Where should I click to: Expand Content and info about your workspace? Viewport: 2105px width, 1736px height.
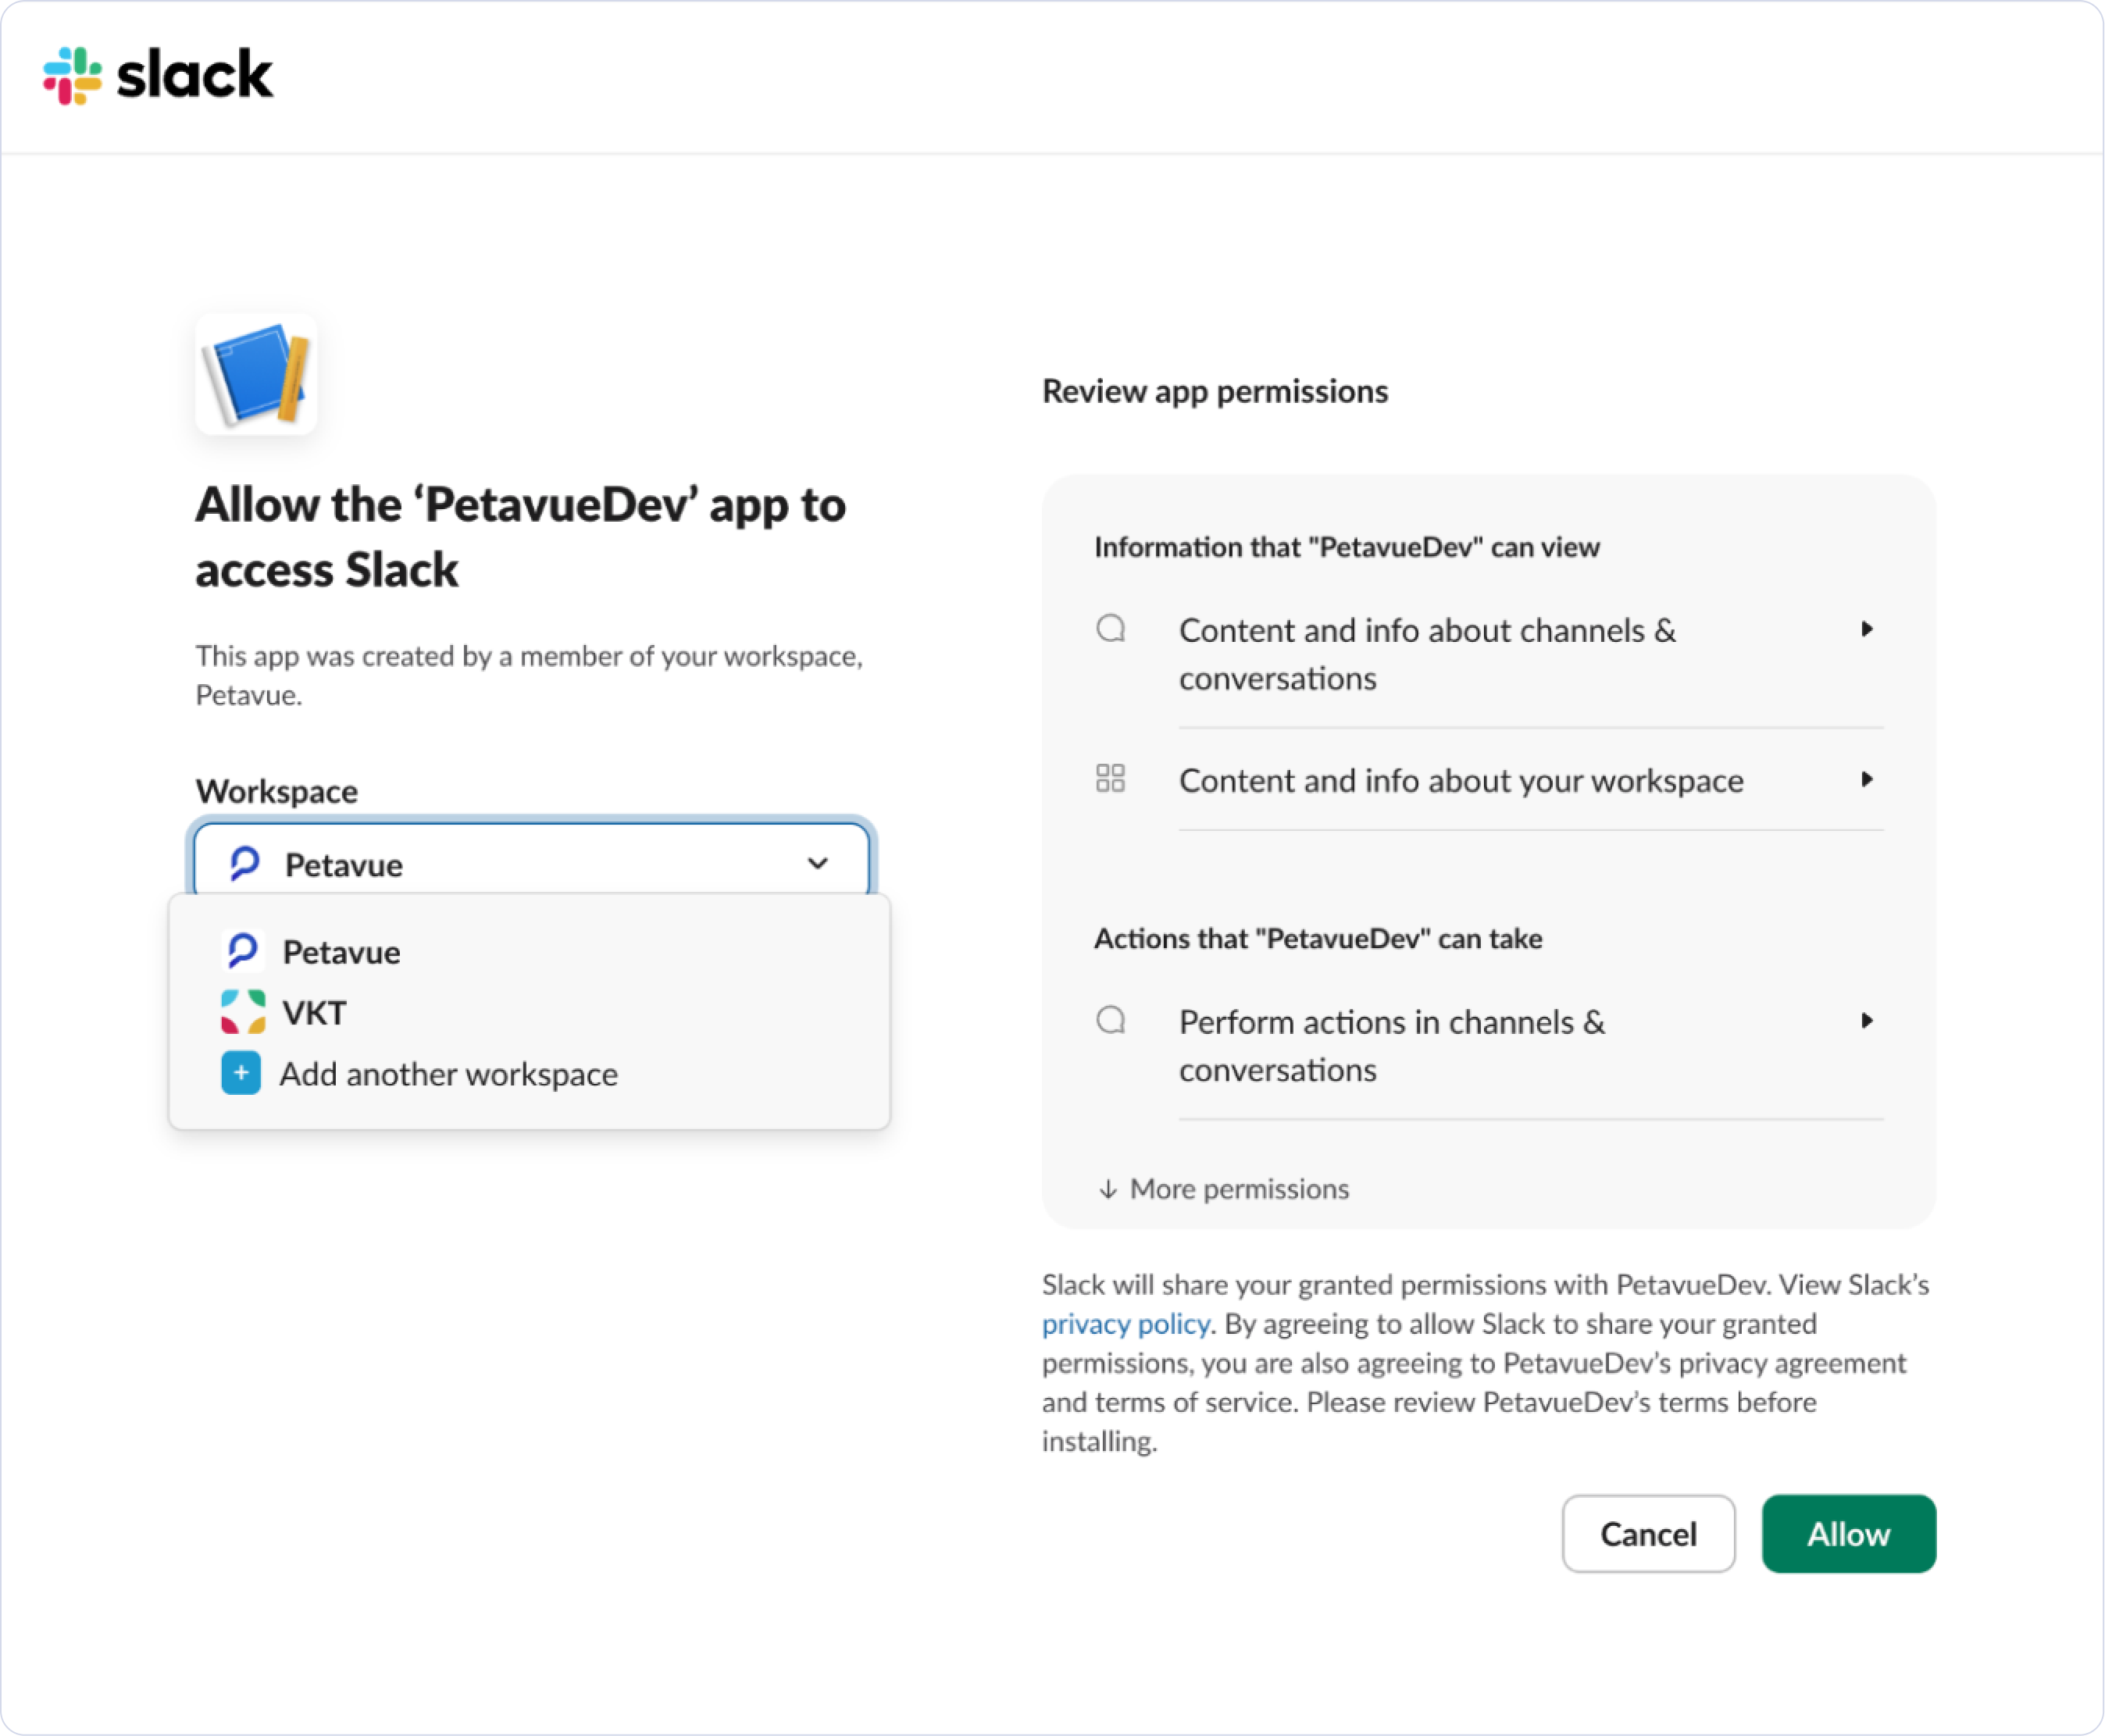pyautogui.click(x=1489, y=780)
